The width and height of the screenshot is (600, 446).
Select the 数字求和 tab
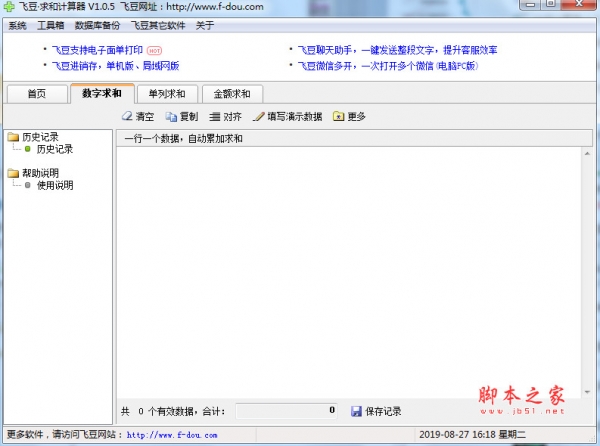(102, 93)
